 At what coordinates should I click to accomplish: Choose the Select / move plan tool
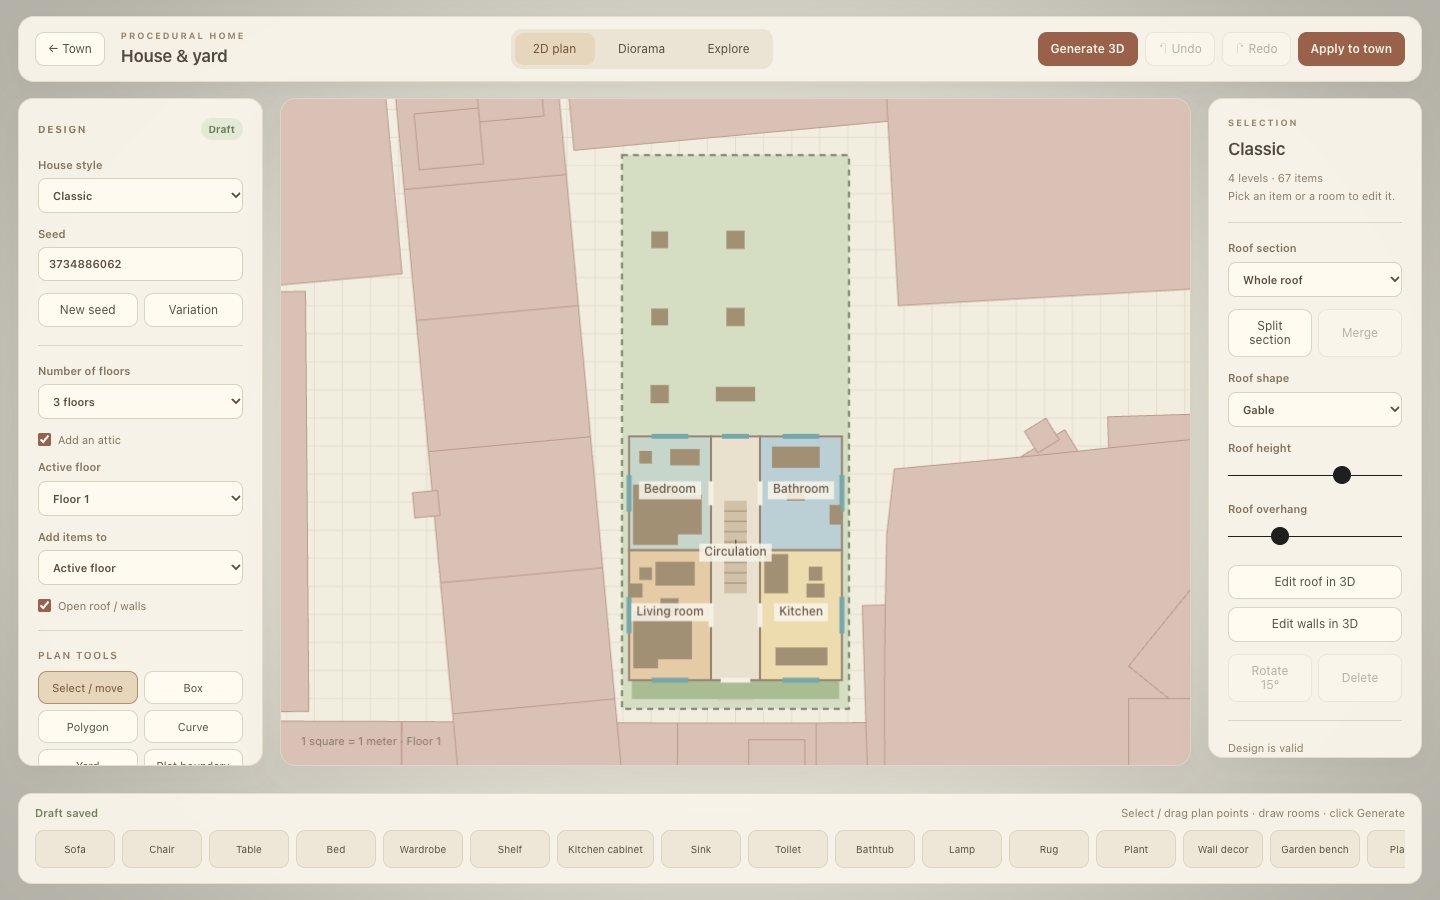pyautogui.click(x=88, y=688)
